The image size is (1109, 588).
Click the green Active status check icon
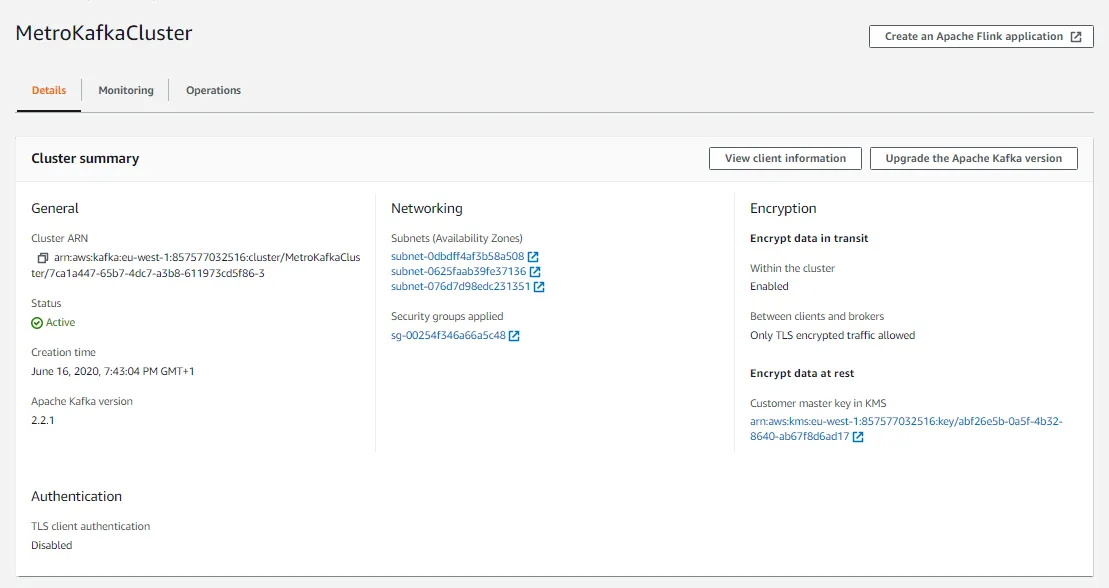tap(37, 323)
